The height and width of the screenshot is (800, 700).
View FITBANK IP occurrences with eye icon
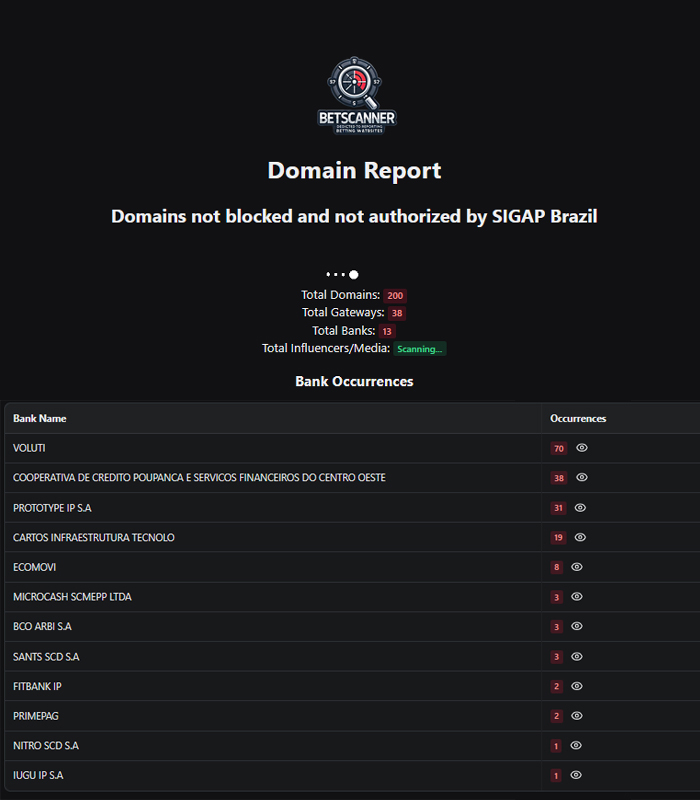coord(577,686)
